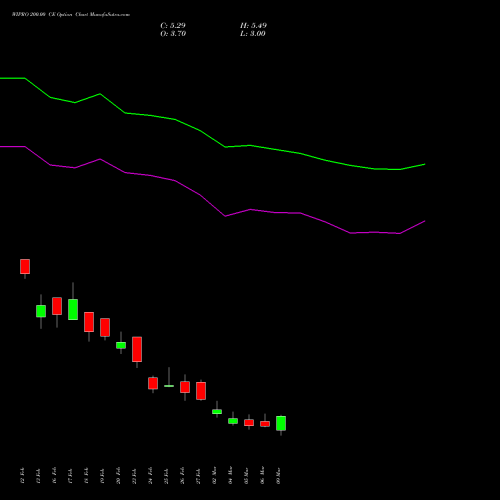The width and height of the screenshot is (500, 500).
Task: Select the green candlestick above 02 Mar
Action: click(217, 412)
